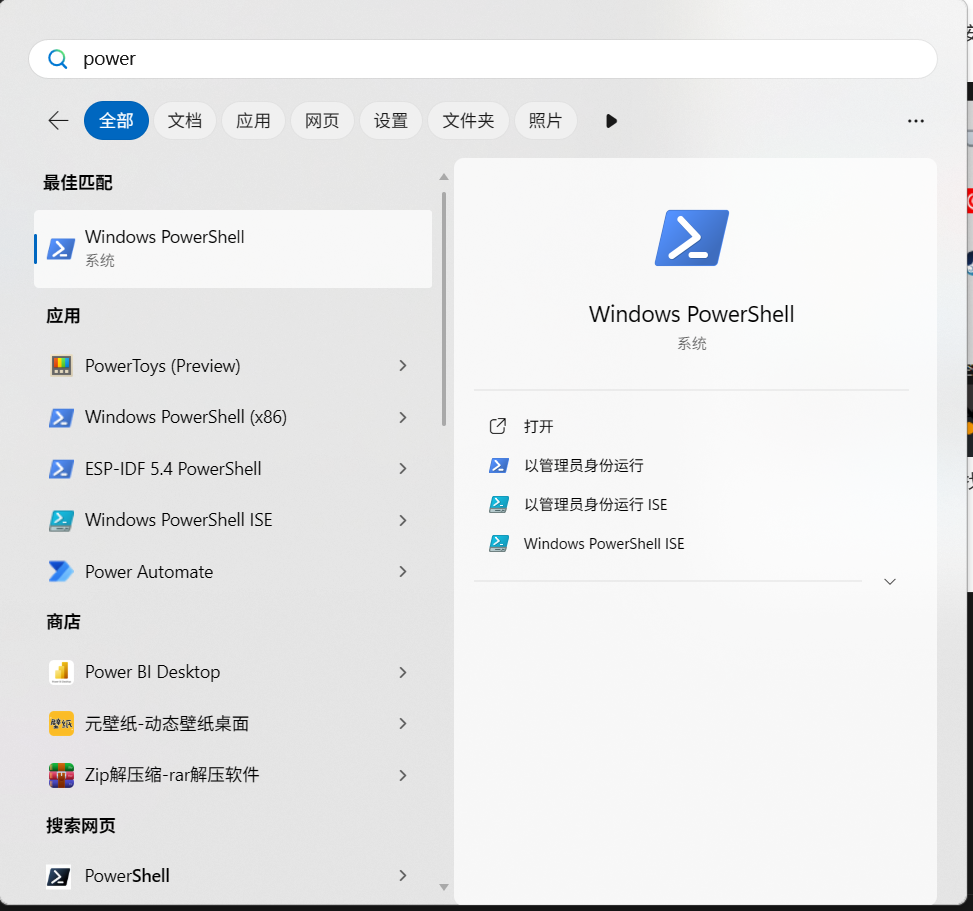Select the Power Automate result text
Screen dimensions: 973x911
[149, 572]
